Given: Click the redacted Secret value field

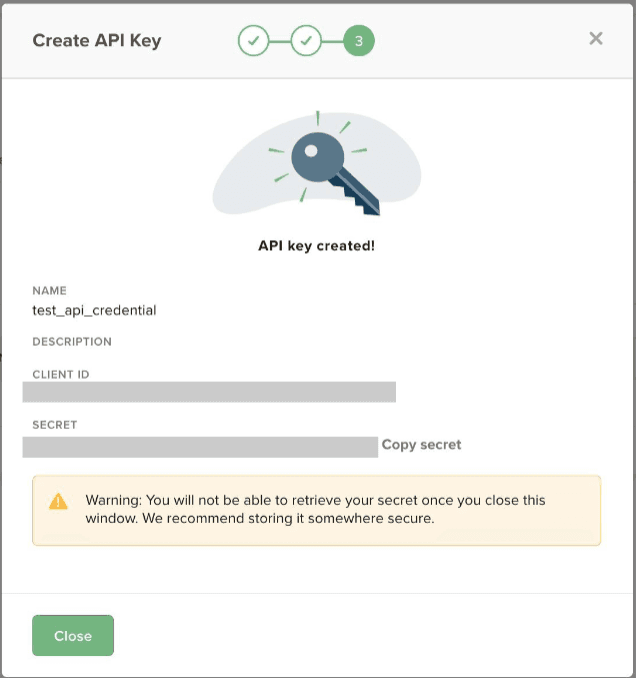Looking at the screenshot, I should point(200,446).
